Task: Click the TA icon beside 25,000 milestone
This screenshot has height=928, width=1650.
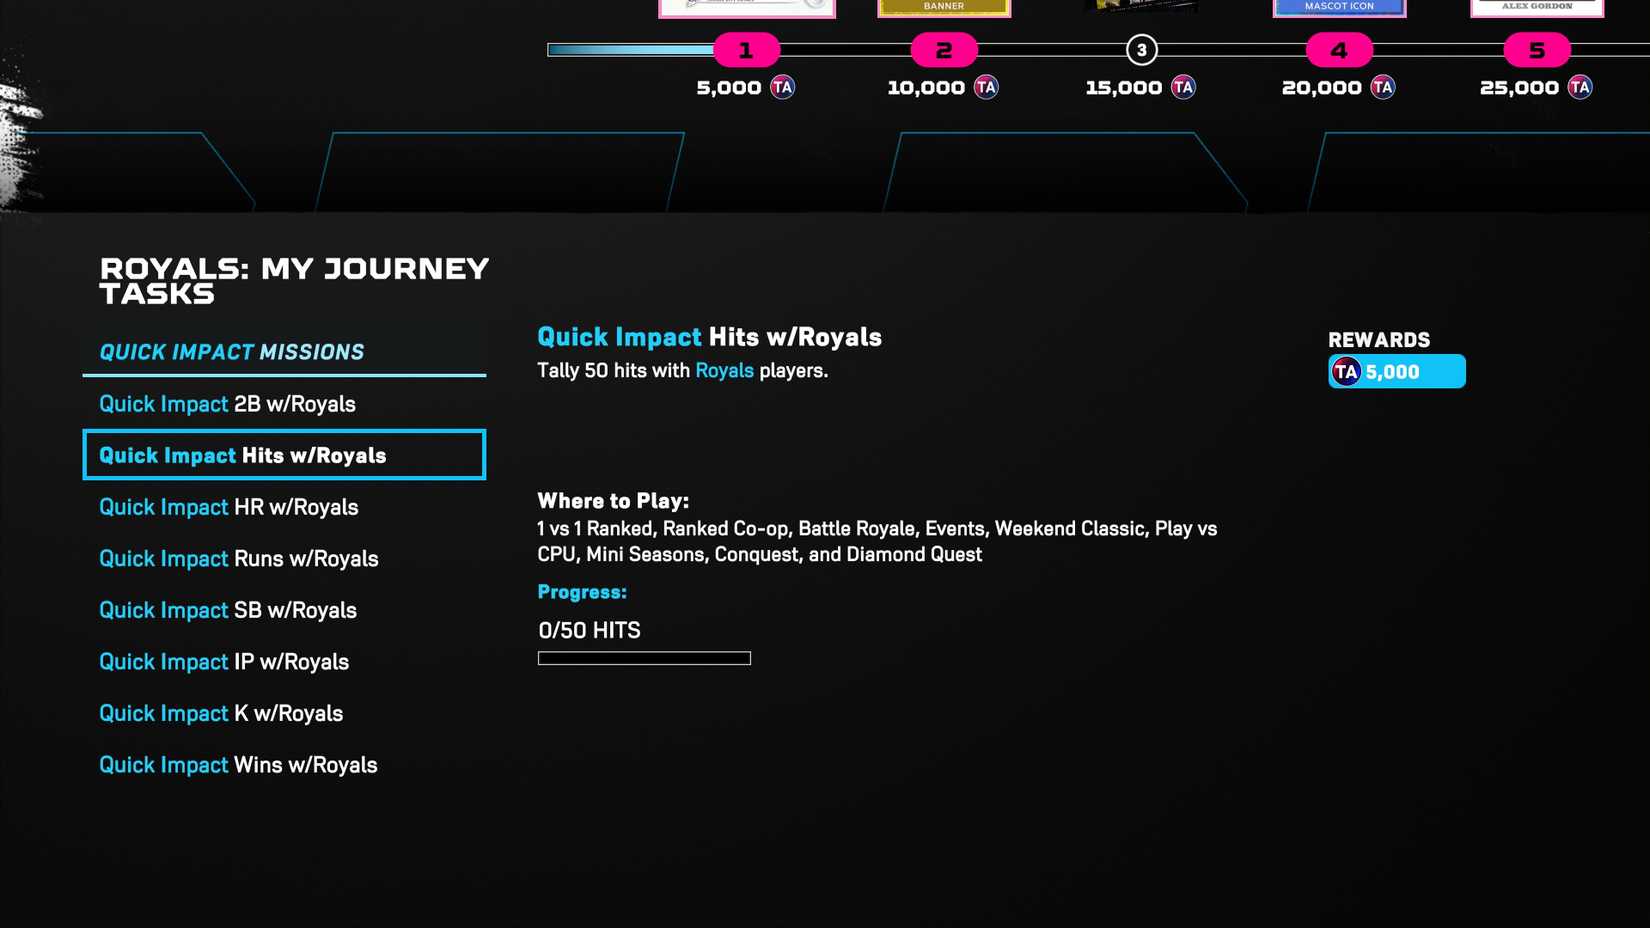Action: coord(1580,87)
